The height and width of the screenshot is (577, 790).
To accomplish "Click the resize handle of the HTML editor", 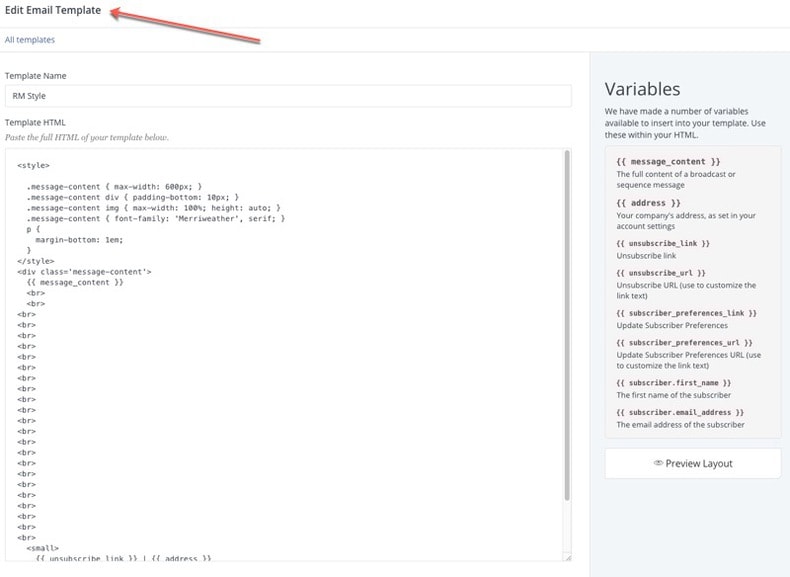I will point(567,556).
